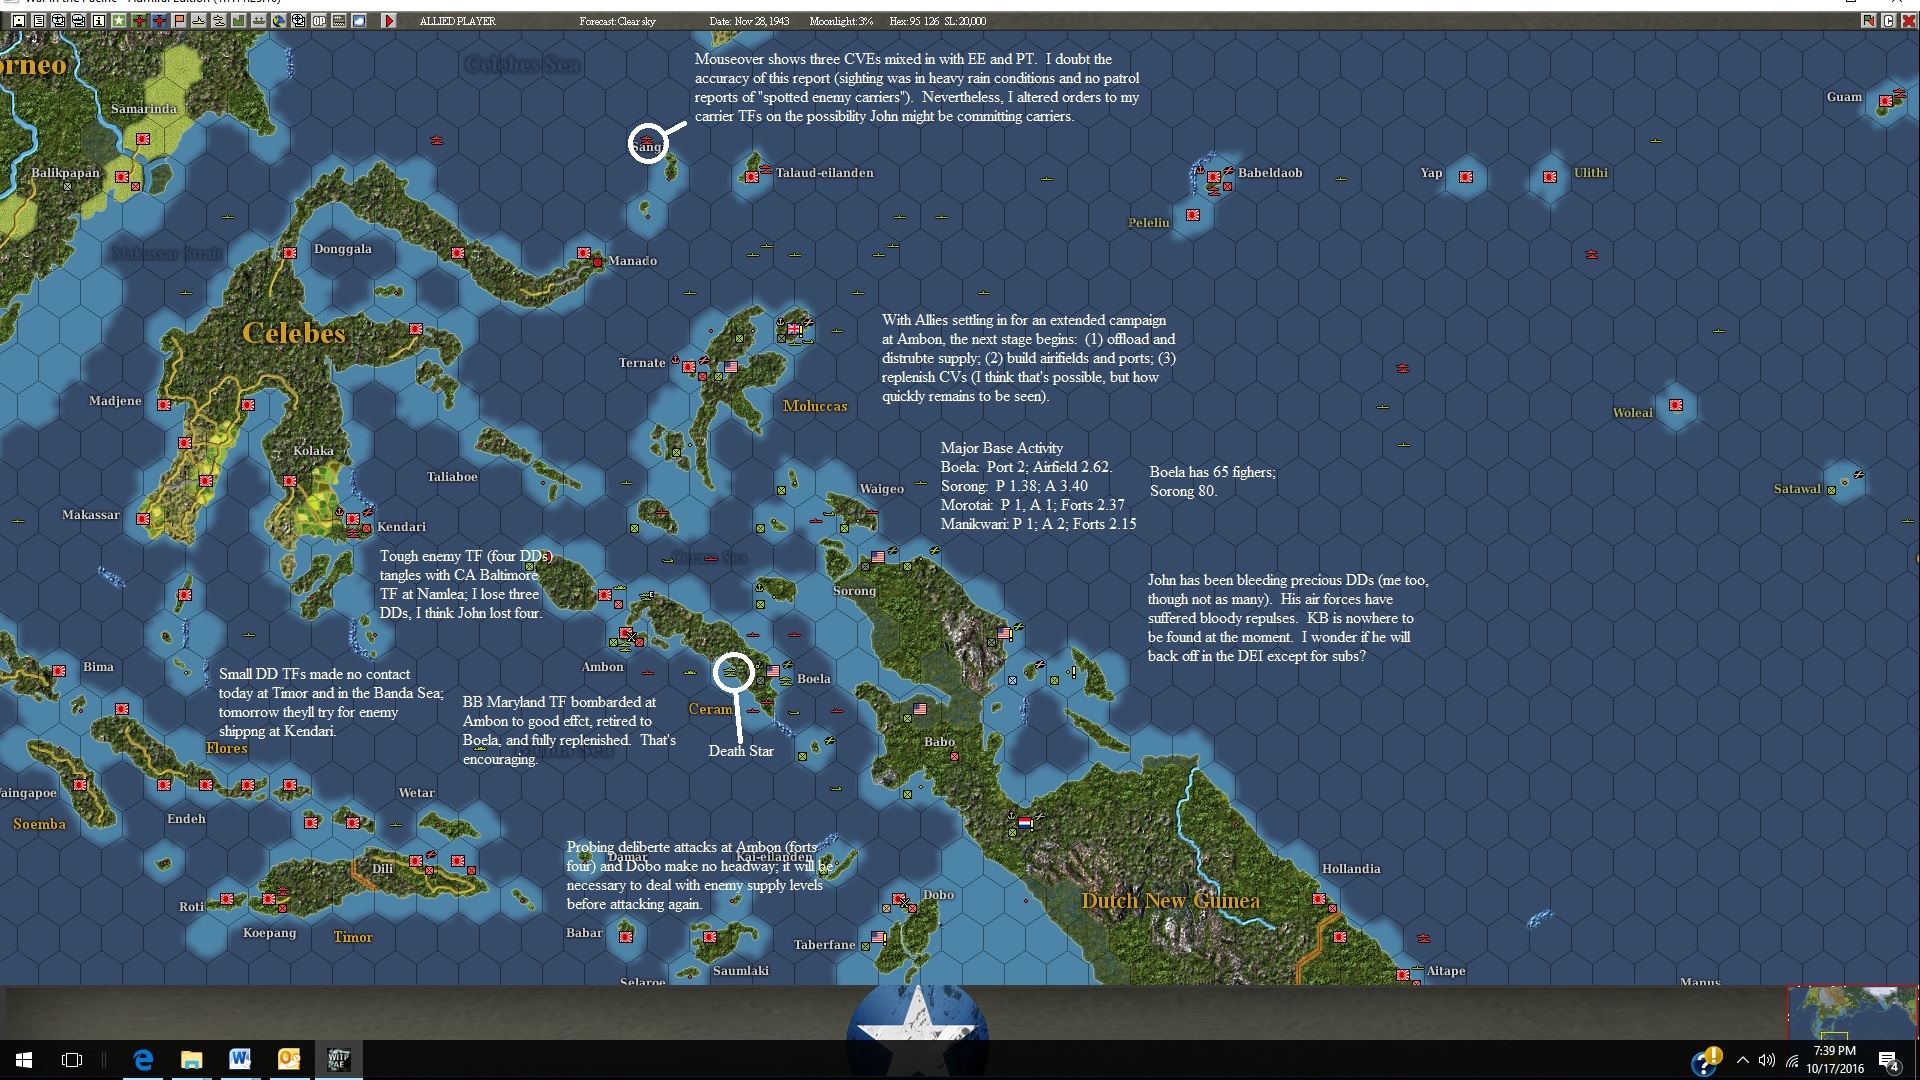Select the Japanese base flag at Yap
The image size is (1920, 1080).
(x=1465, y=177)
